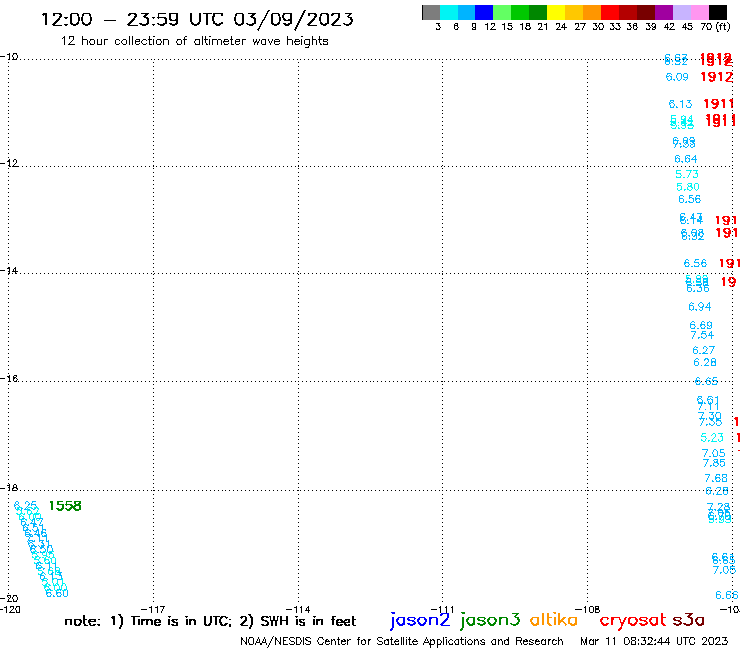
Task: Click the '6.09' wave height value
Action: pyautogui.click(x=677, y=77)
